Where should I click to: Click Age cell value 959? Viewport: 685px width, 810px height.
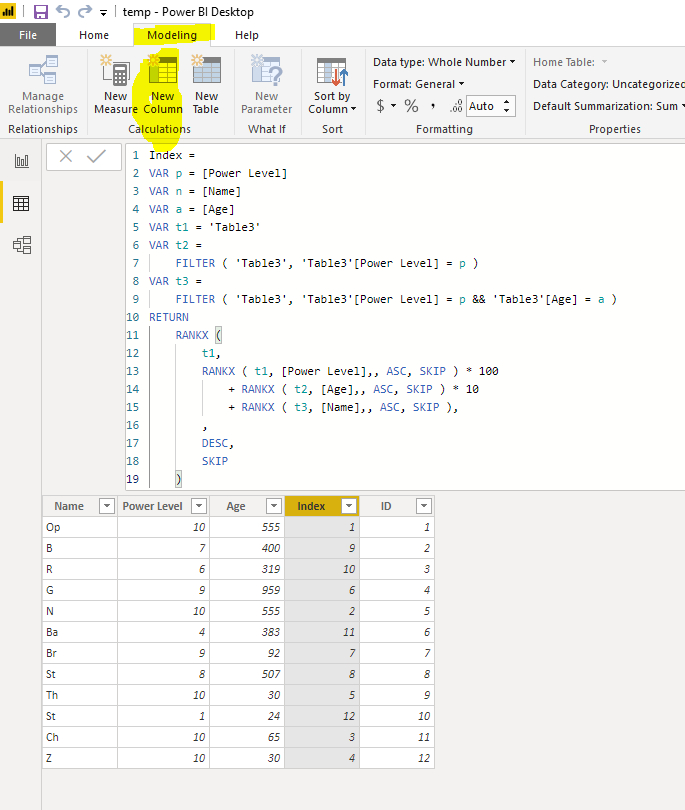coord(247,590)
